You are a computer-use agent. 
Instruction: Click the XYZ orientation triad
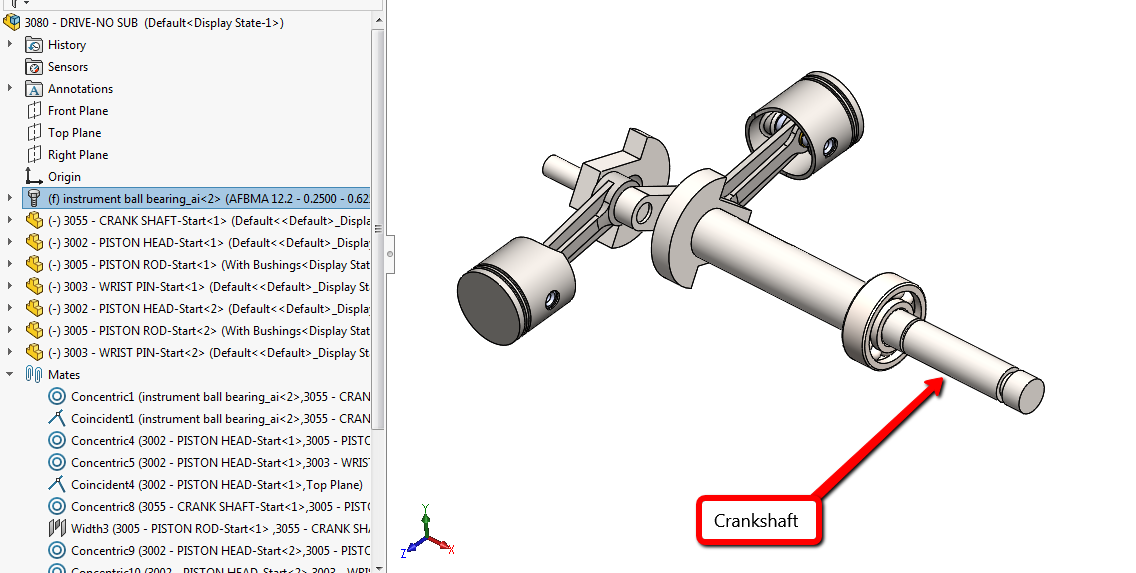(427, 532)
